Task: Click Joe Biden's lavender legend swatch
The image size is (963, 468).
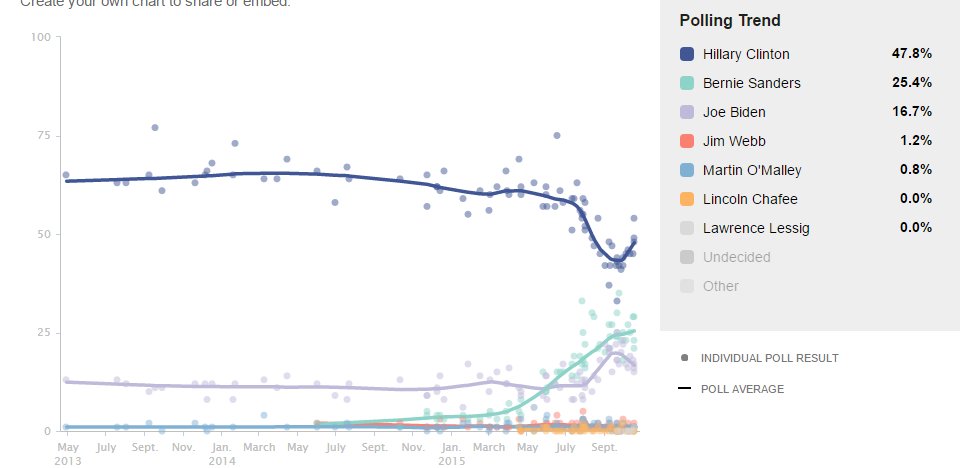Action: click(687, 112)
